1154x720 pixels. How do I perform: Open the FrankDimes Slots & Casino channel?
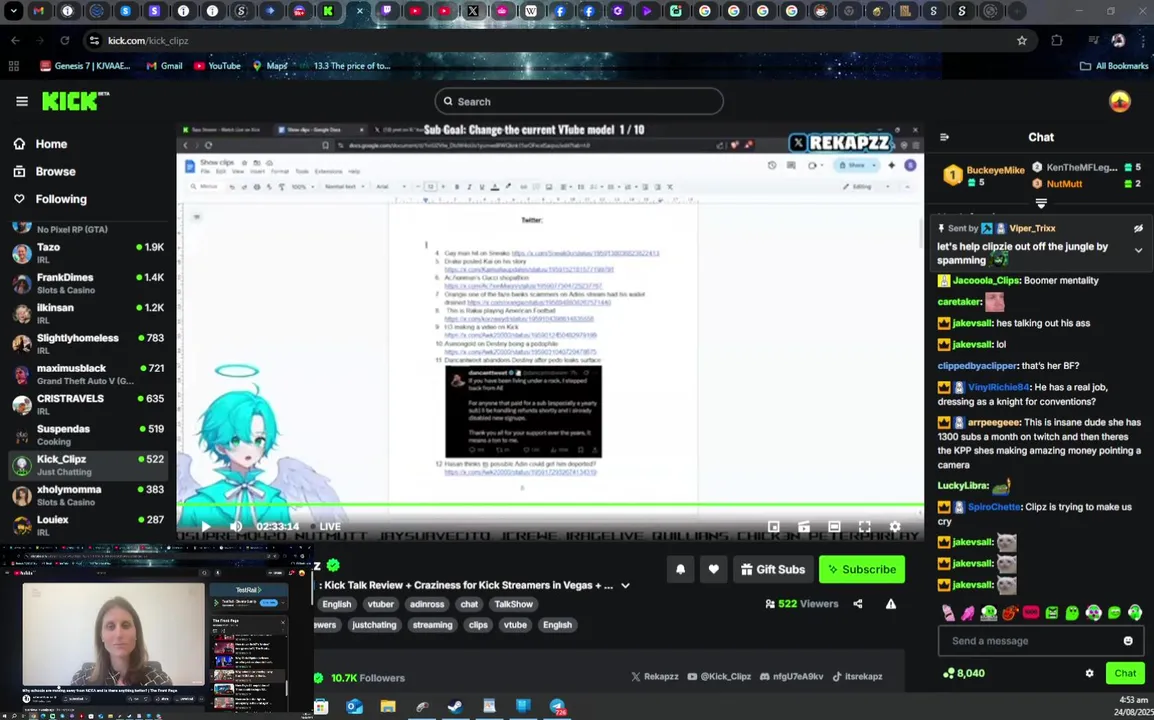coord(88,283)
